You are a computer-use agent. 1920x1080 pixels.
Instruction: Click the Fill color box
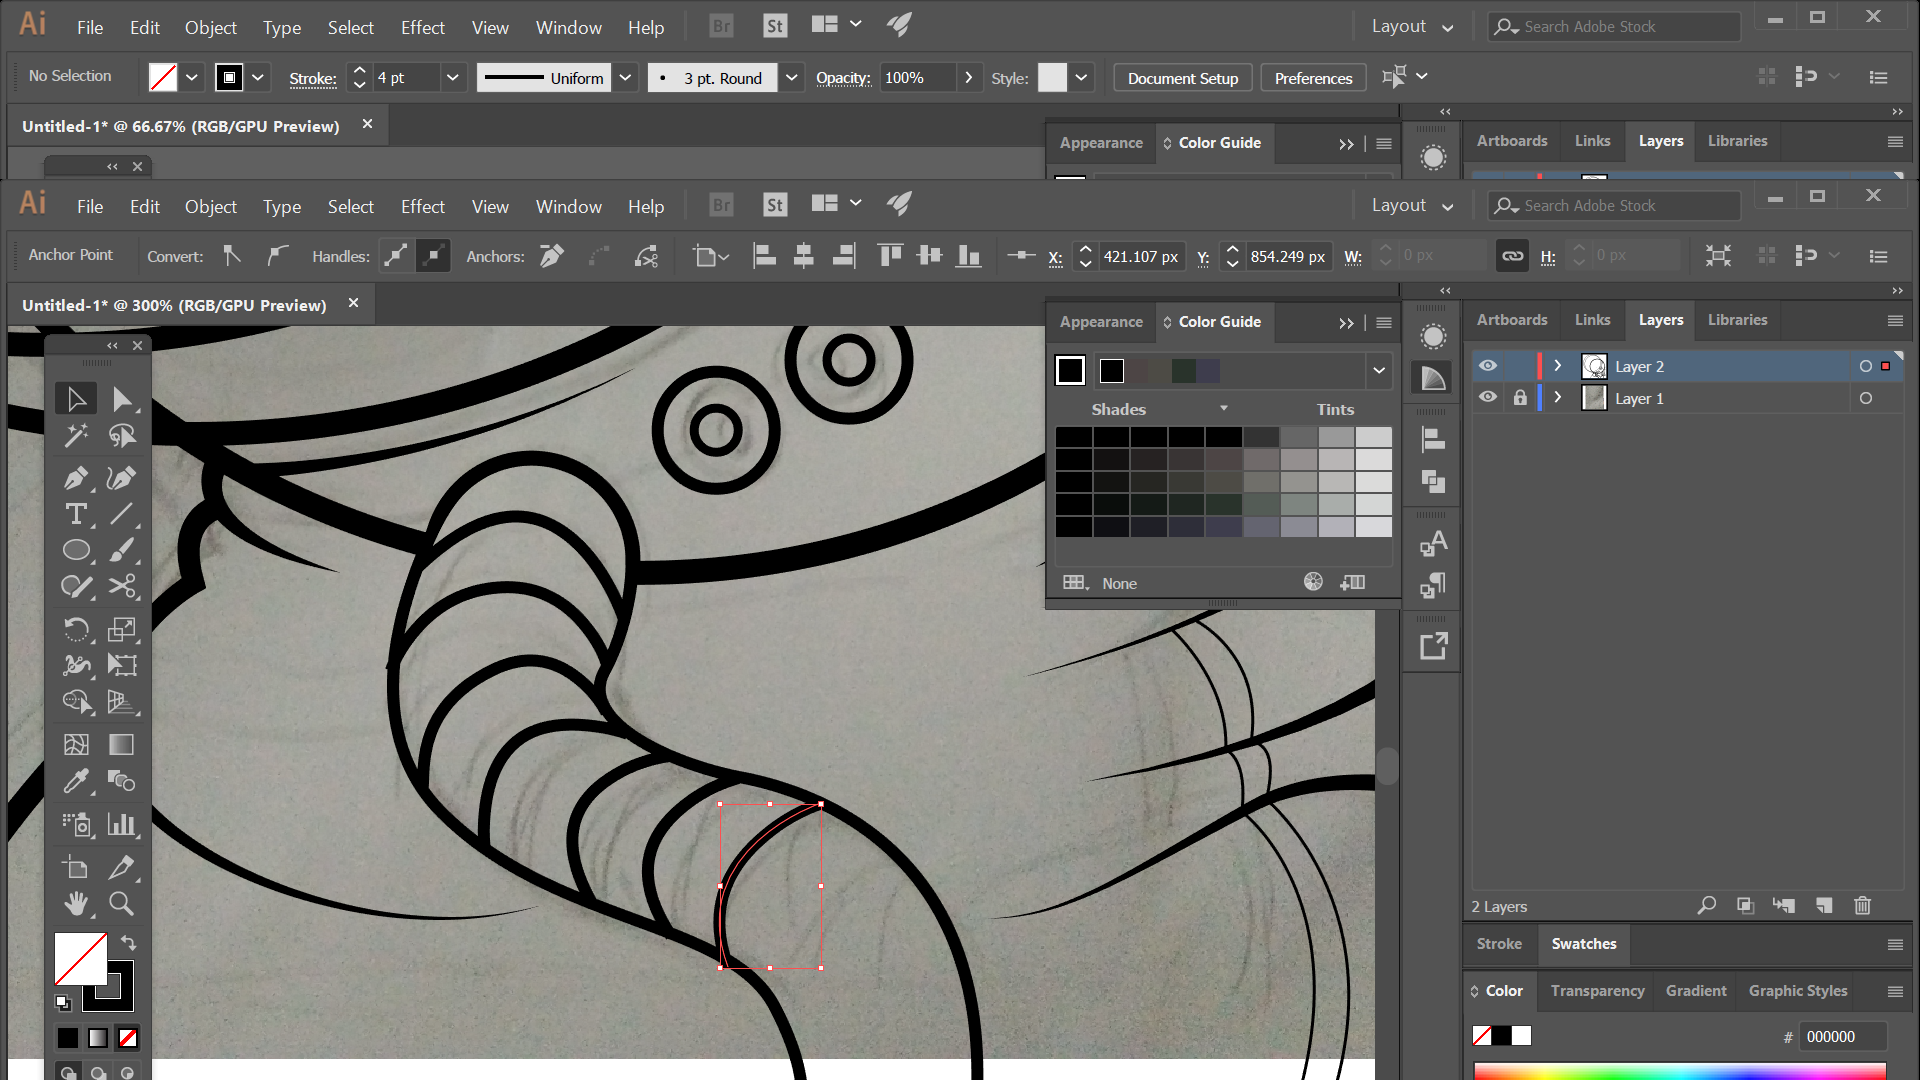tap(80, 959)
